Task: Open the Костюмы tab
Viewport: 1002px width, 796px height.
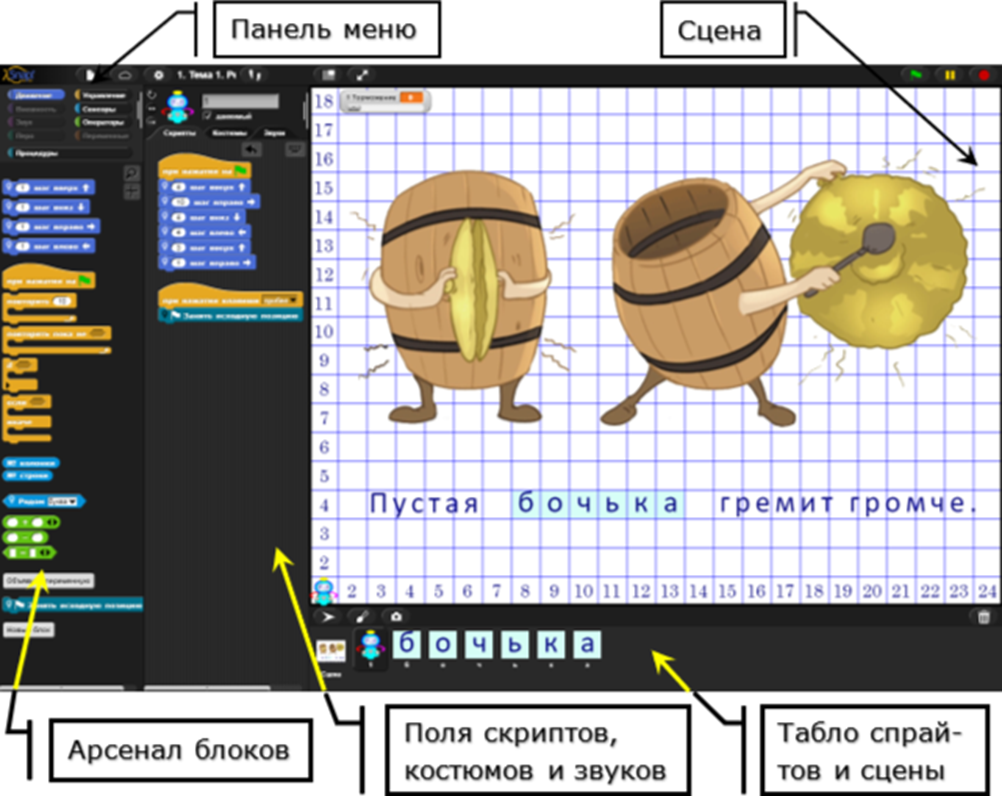Action: pyautogui.click(x=229, y=133)
